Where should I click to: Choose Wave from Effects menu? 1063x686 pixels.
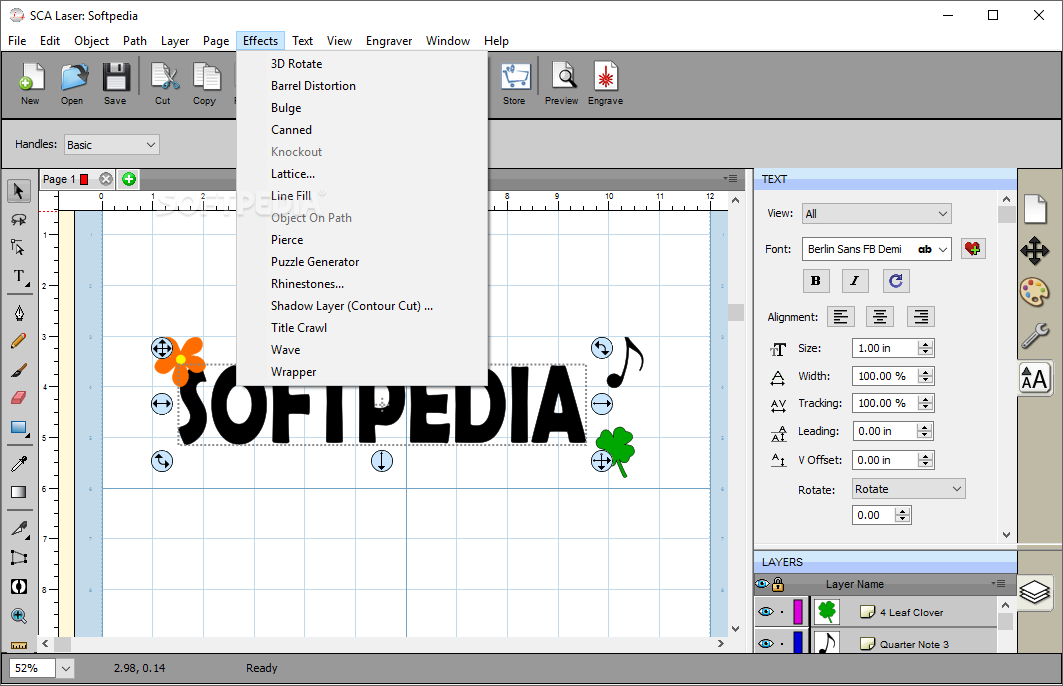[285, 350]
